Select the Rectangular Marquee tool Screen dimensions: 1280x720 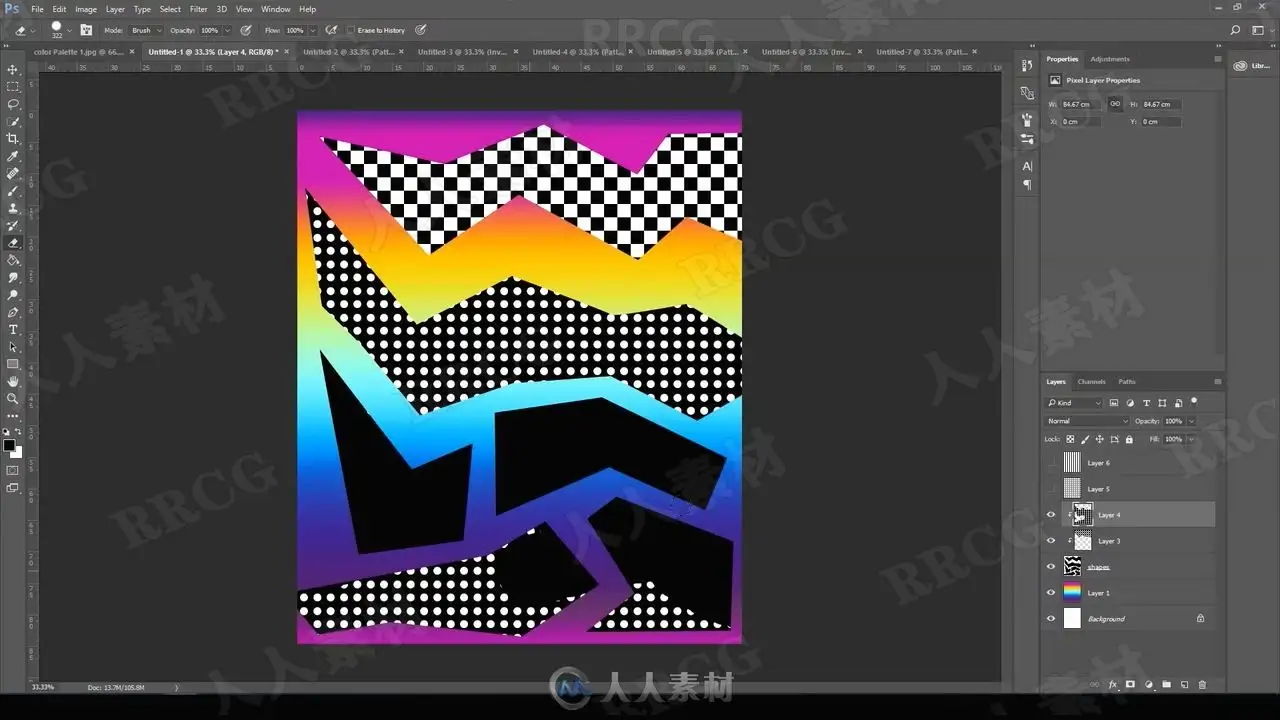tap(13, 87)
